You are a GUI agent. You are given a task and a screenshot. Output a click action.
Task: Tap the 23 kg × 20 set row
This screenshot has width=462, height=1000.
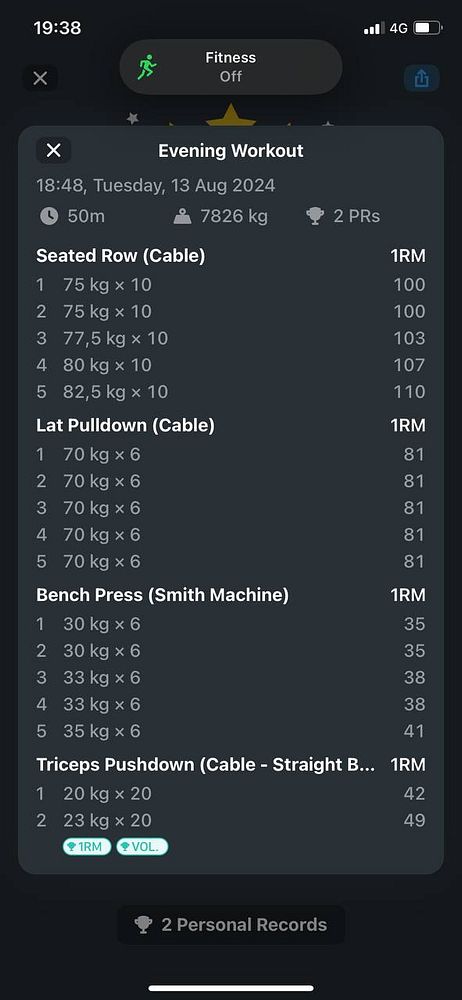point(231,820)
